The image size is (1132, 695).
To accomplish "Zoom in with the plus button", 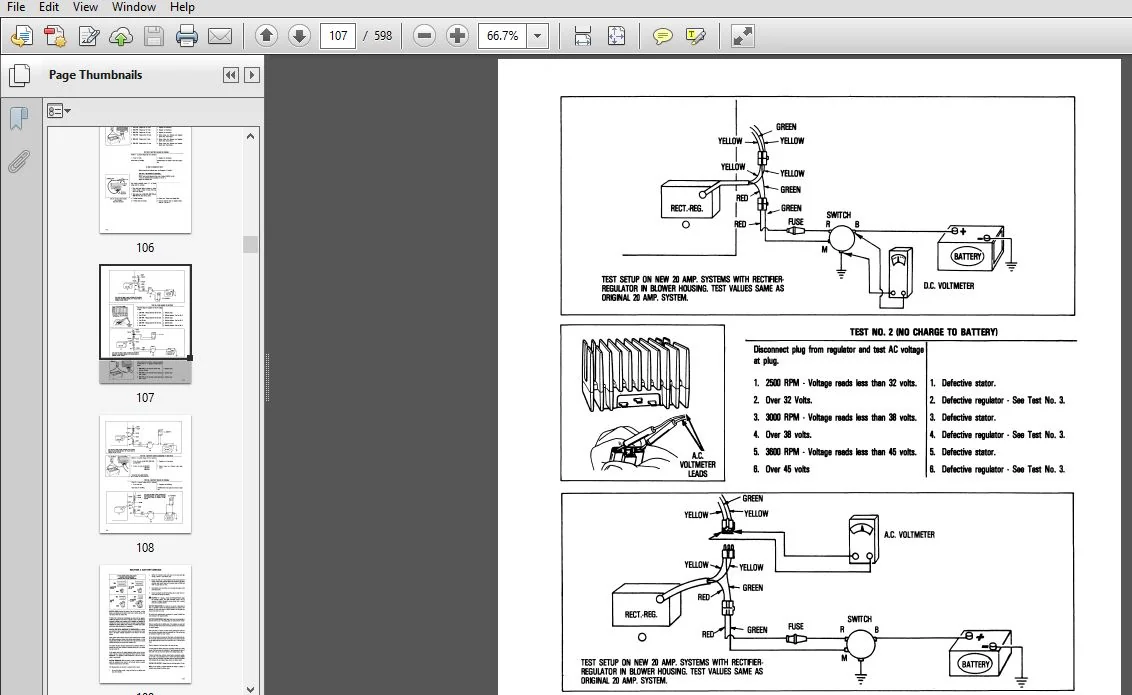I will coord(457,35).
